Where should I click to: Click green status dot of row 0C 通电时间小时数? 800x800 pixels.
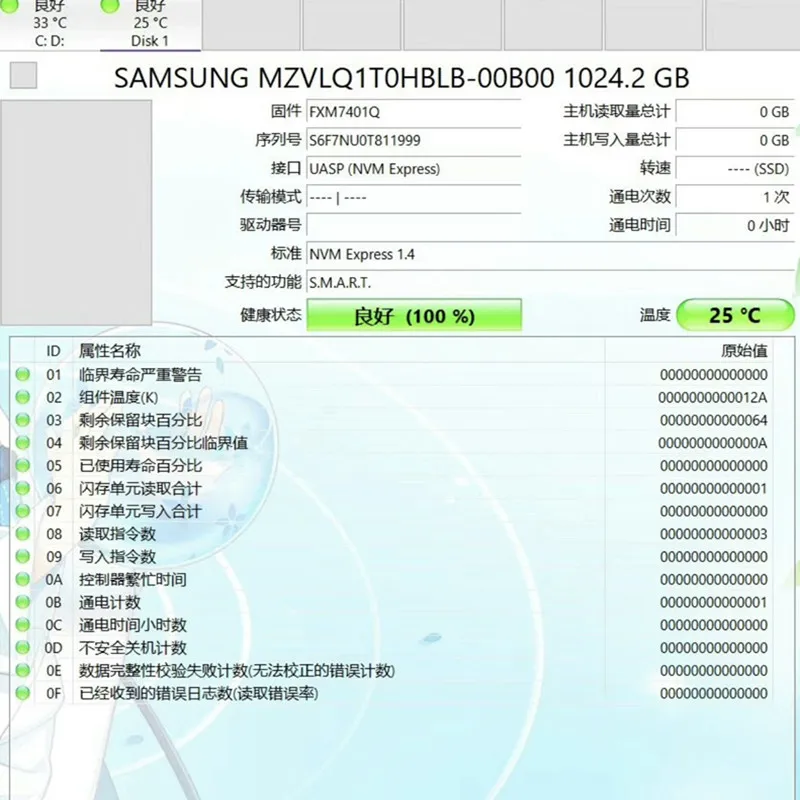(22, 624)
